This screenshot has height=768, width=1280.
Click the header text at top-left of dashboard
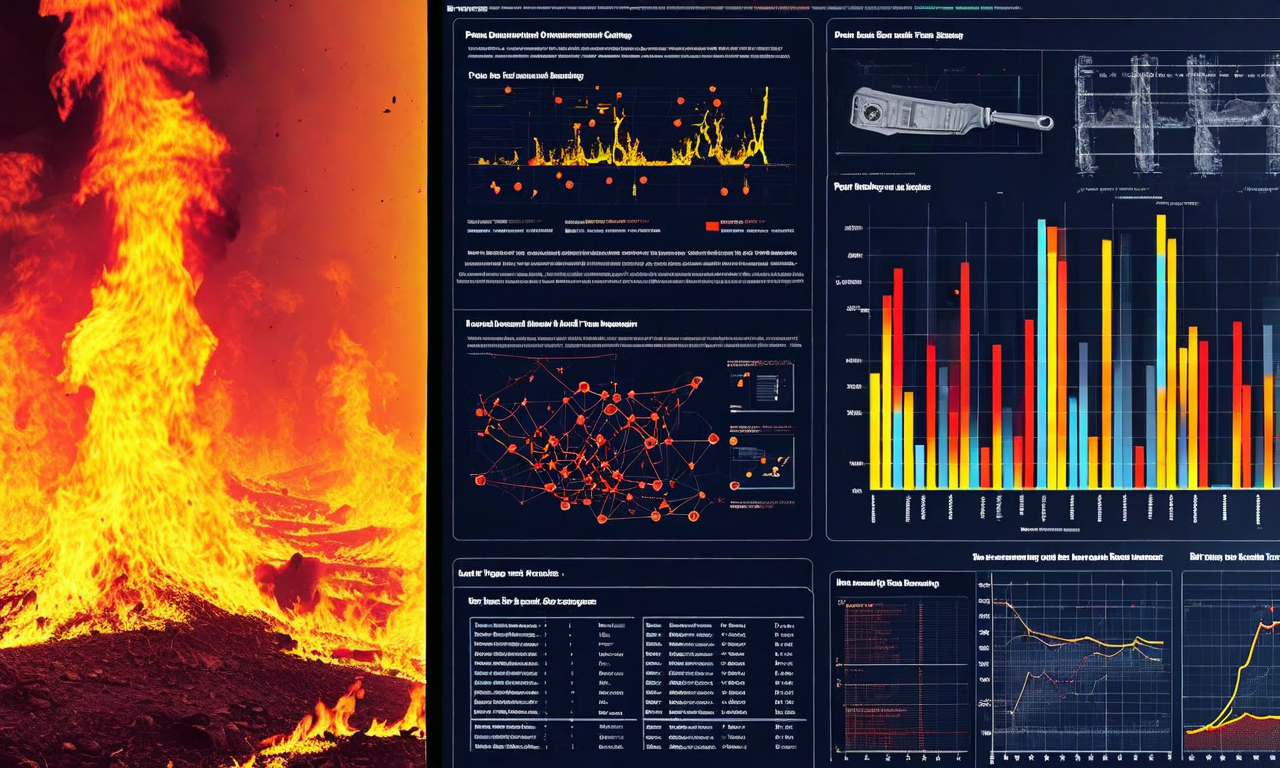click(x=465, y=8)
